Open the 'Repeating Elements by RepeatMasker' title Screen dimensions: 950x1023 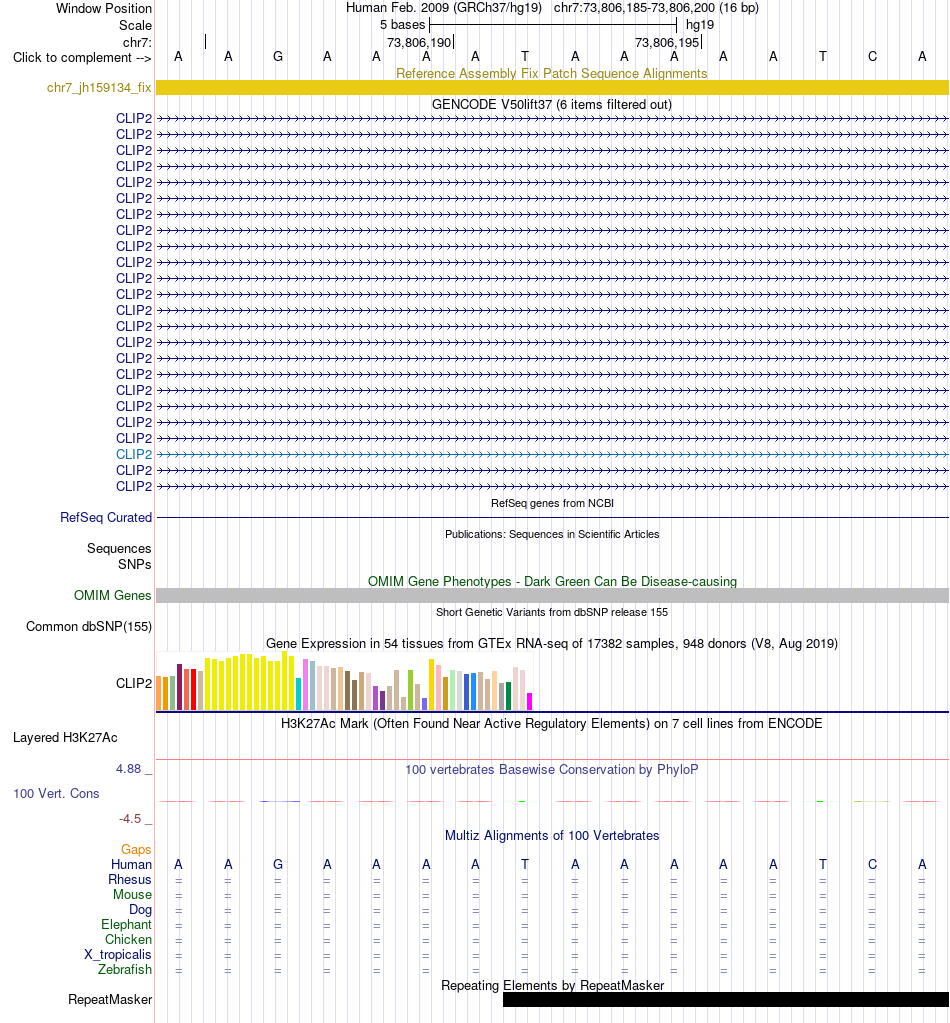point(552,985)
